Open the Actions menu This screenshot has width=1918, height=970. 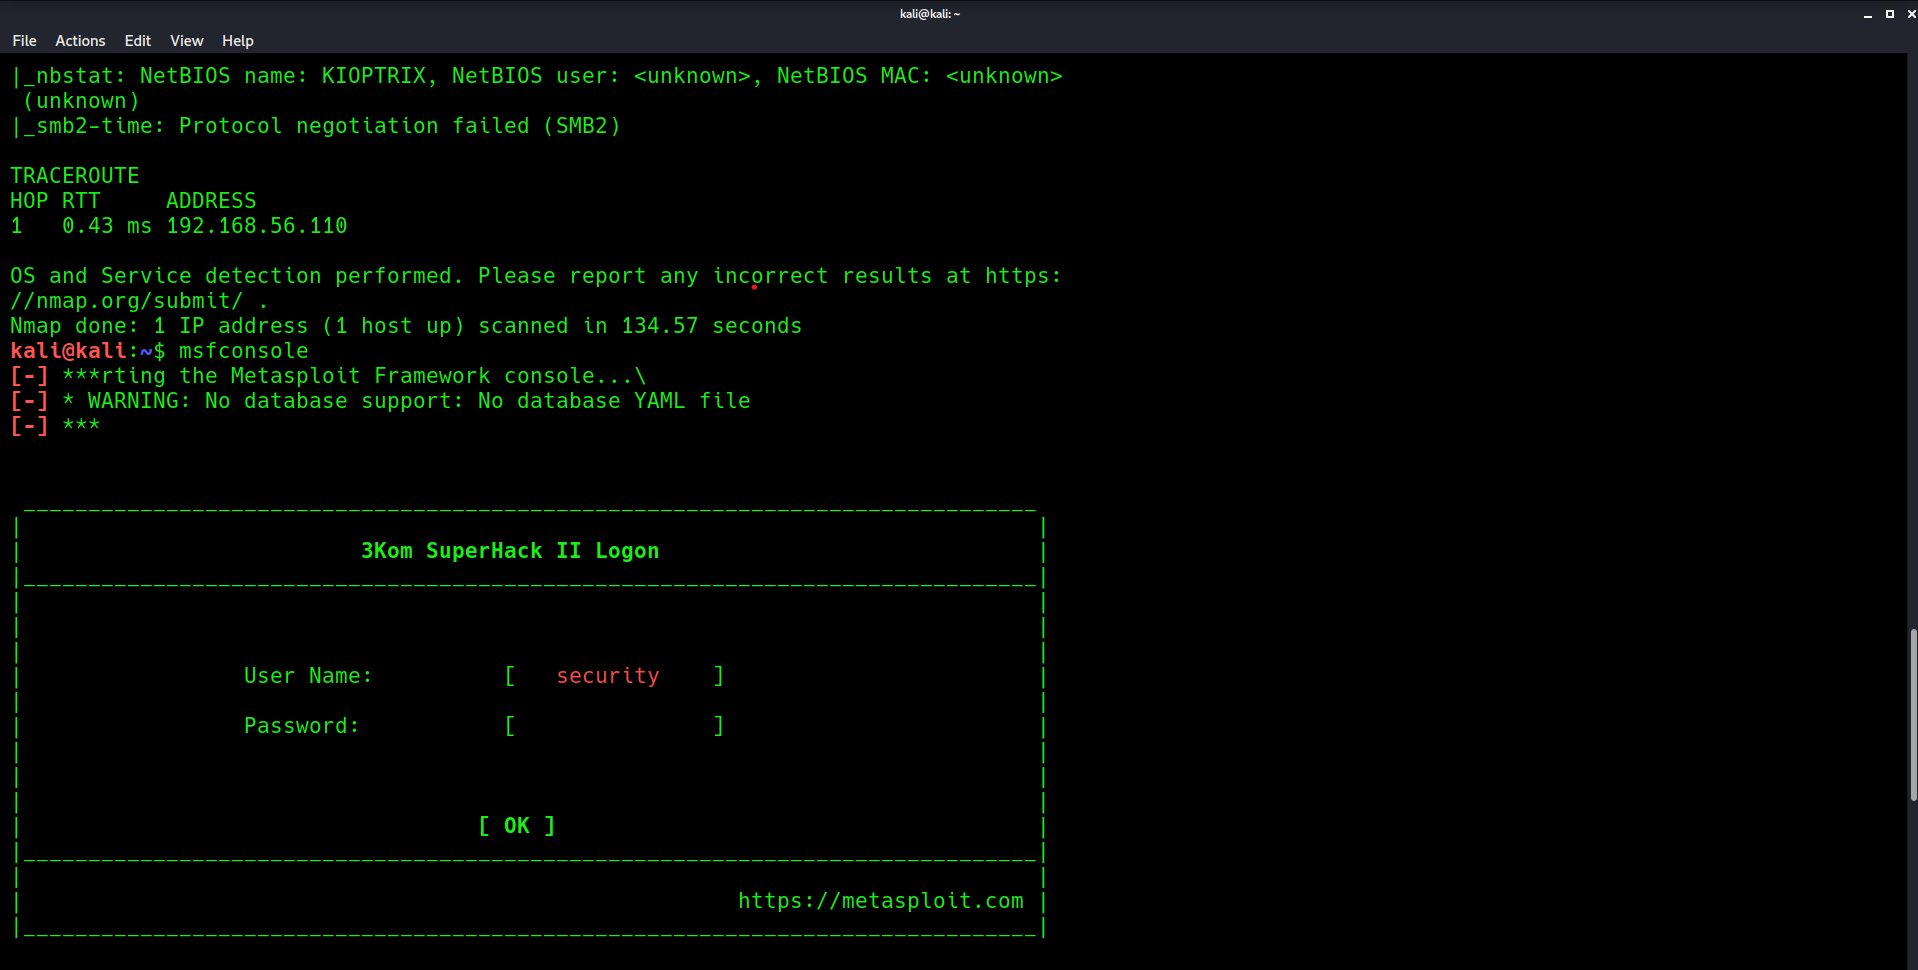click(80, 41)
